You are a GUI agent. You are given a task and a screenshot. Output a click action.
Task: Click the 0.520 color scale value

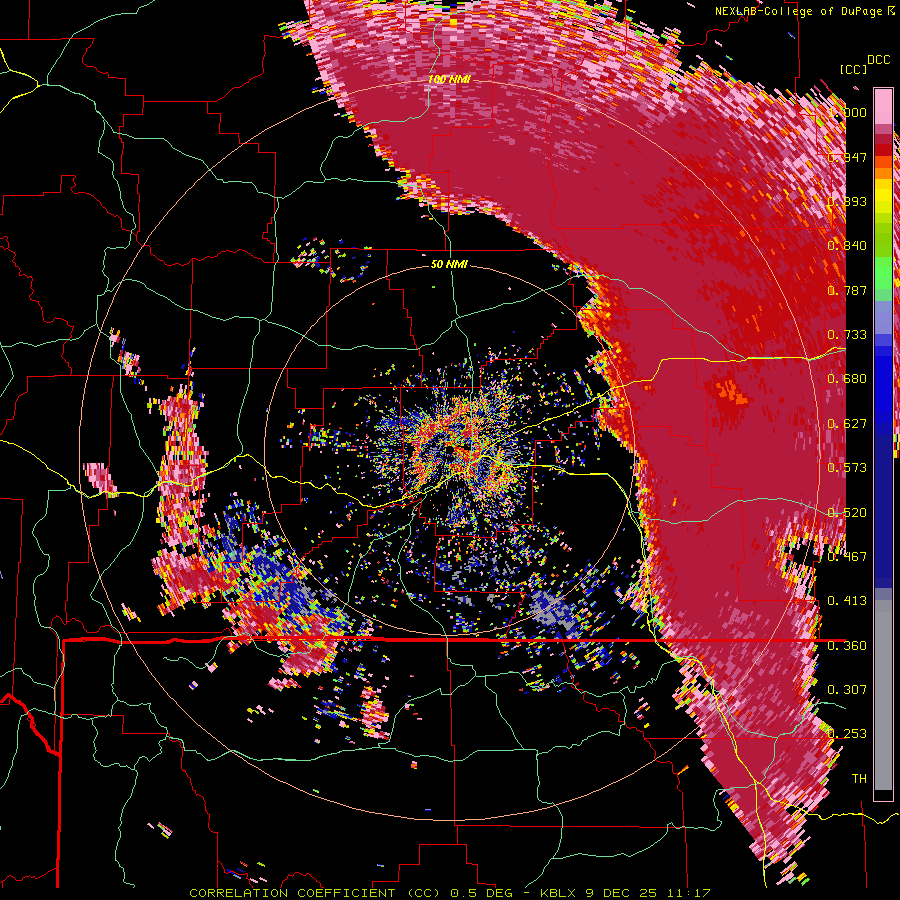pos(847,513)
